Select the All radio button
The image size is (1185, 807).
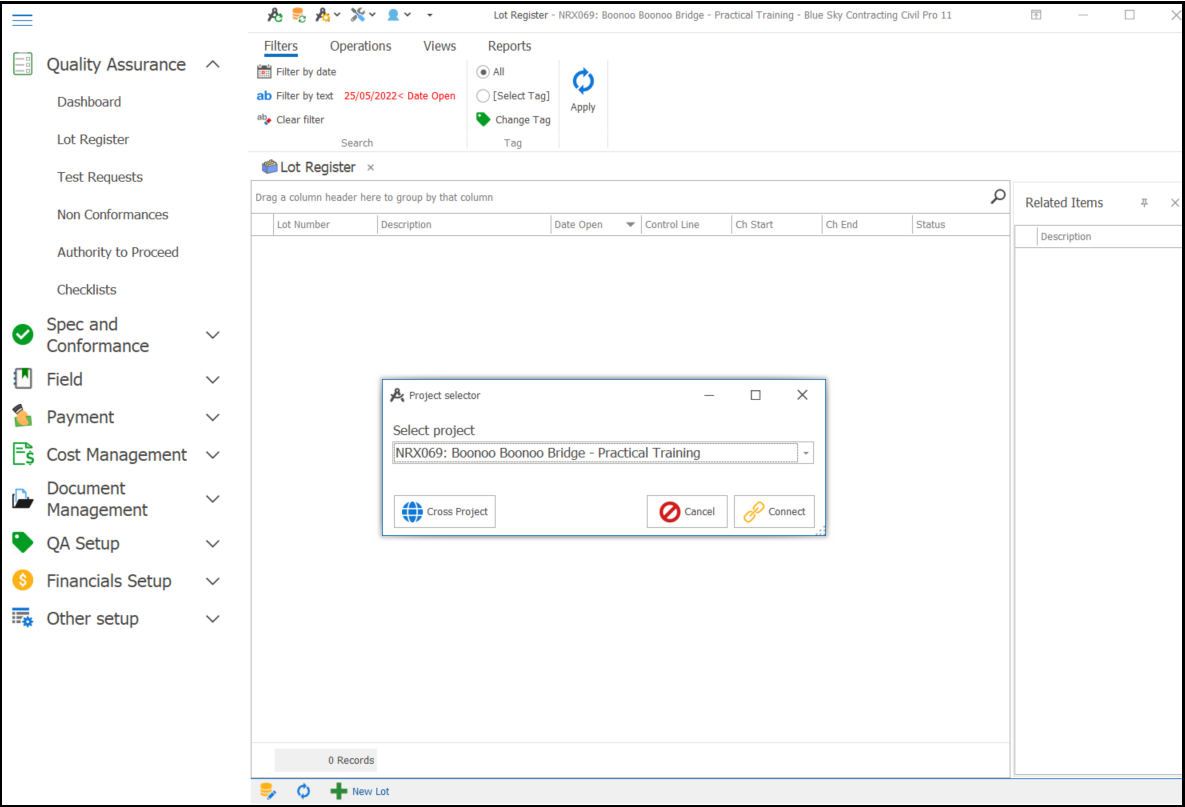[483, 72]
